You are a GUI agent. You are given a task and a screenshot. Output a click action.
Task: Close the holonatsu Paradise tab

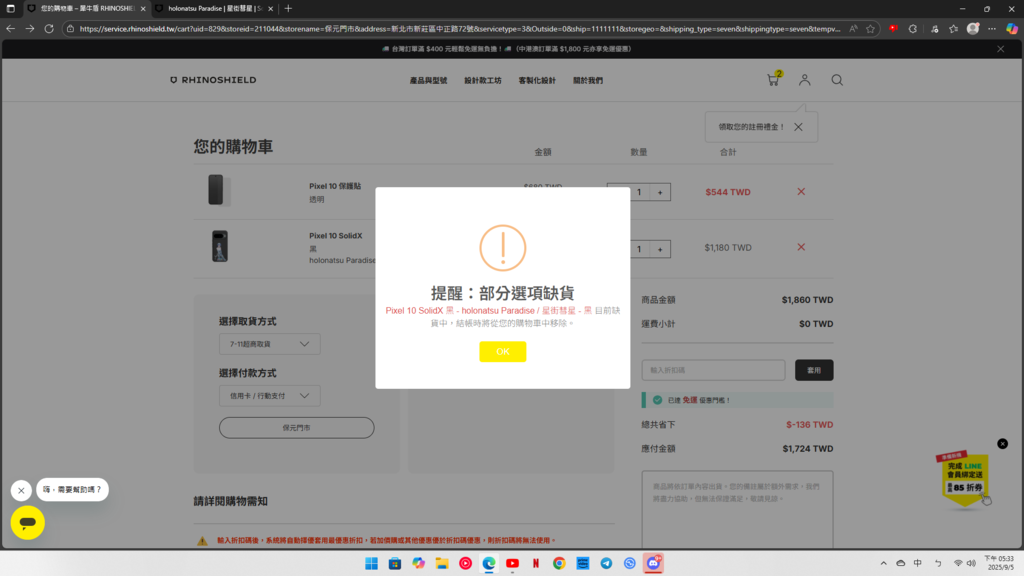coord(270,8)
